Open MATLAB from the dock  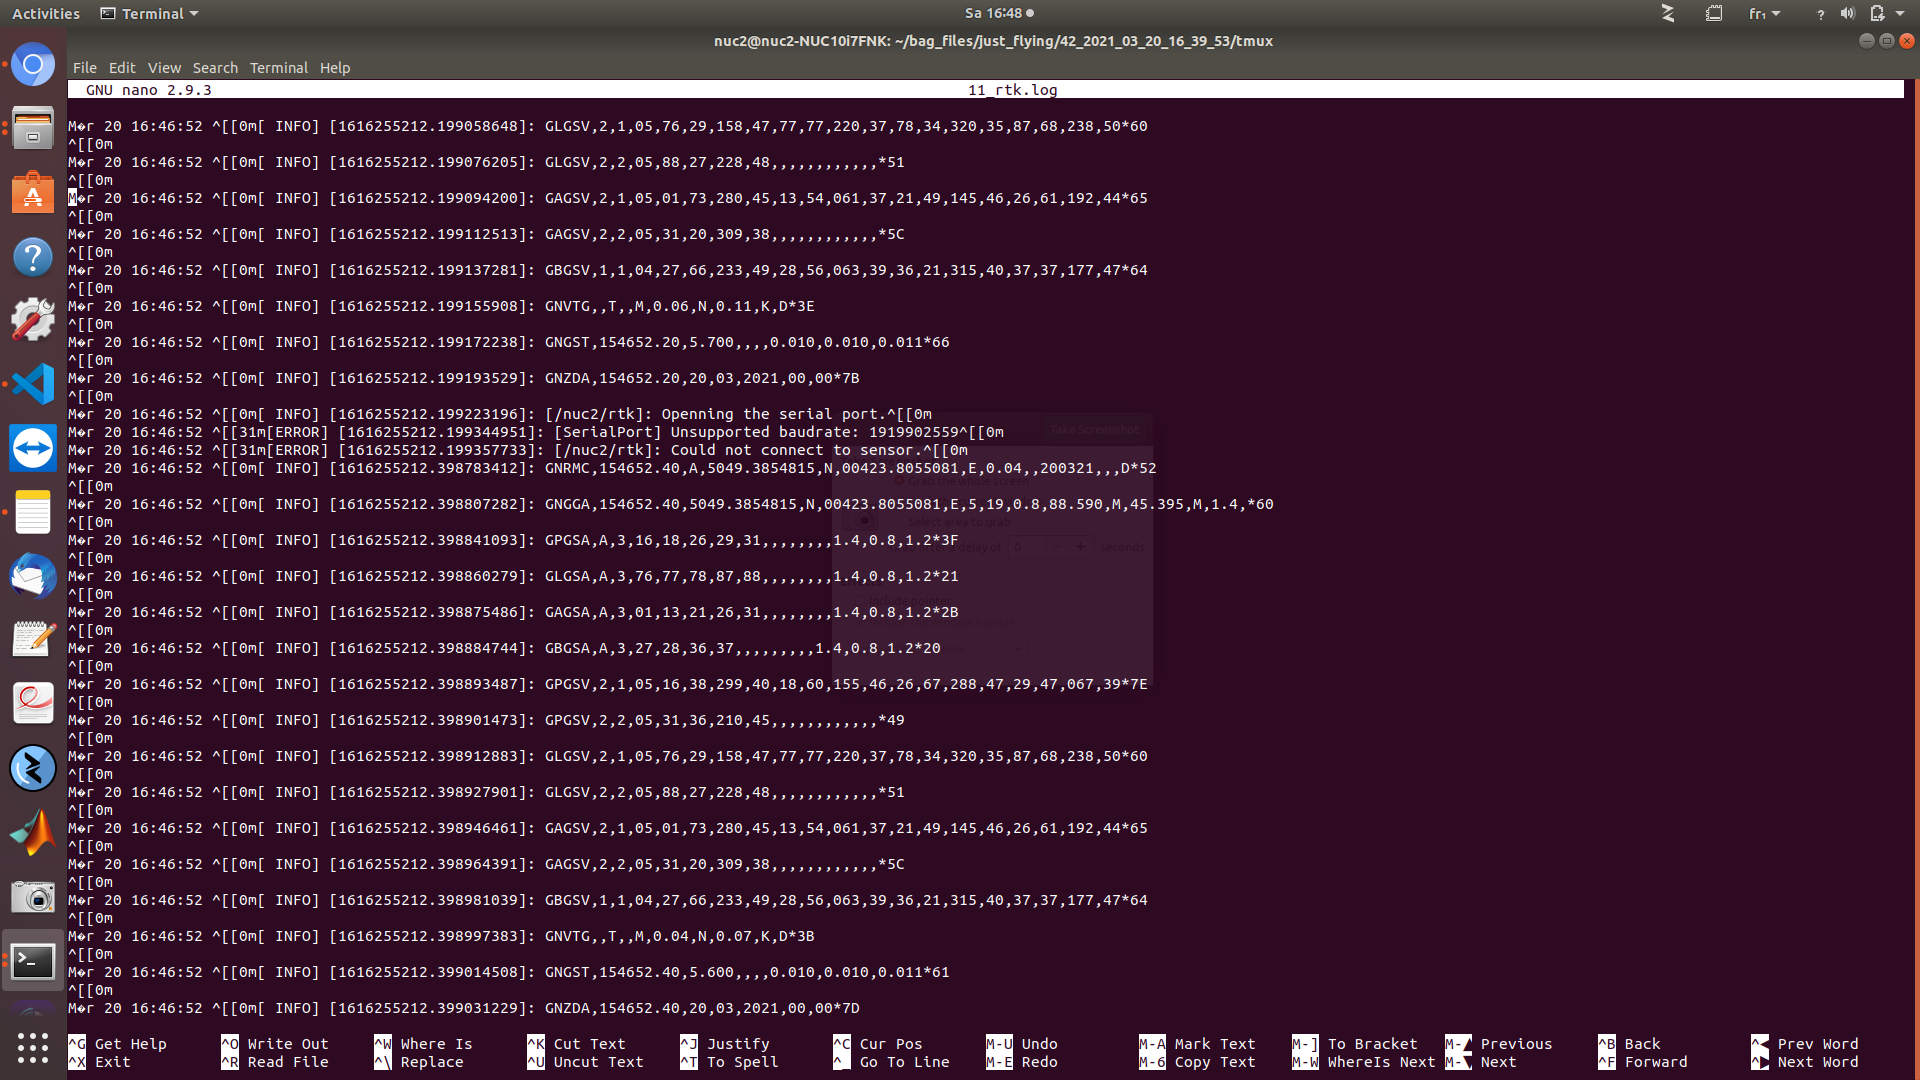(33, 832)
